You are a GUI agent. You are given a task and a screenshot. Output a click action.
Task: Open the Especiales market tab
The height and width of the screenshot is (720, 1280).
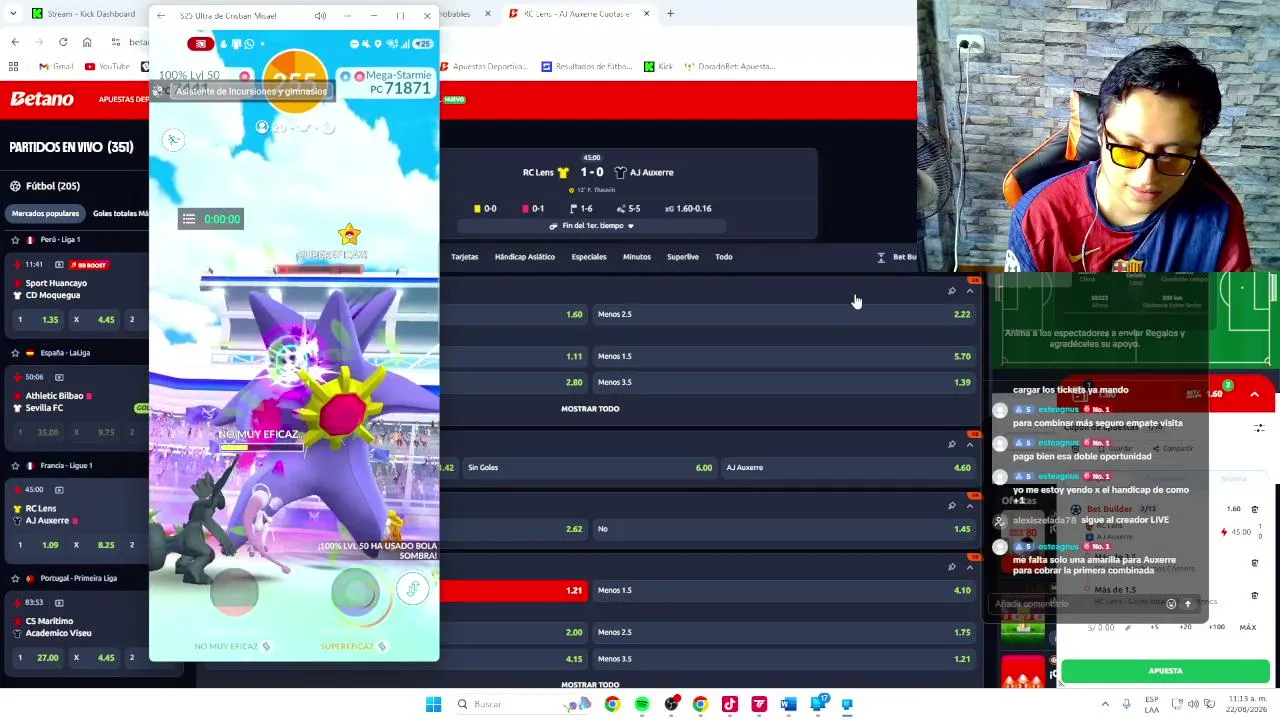point(589,257)
